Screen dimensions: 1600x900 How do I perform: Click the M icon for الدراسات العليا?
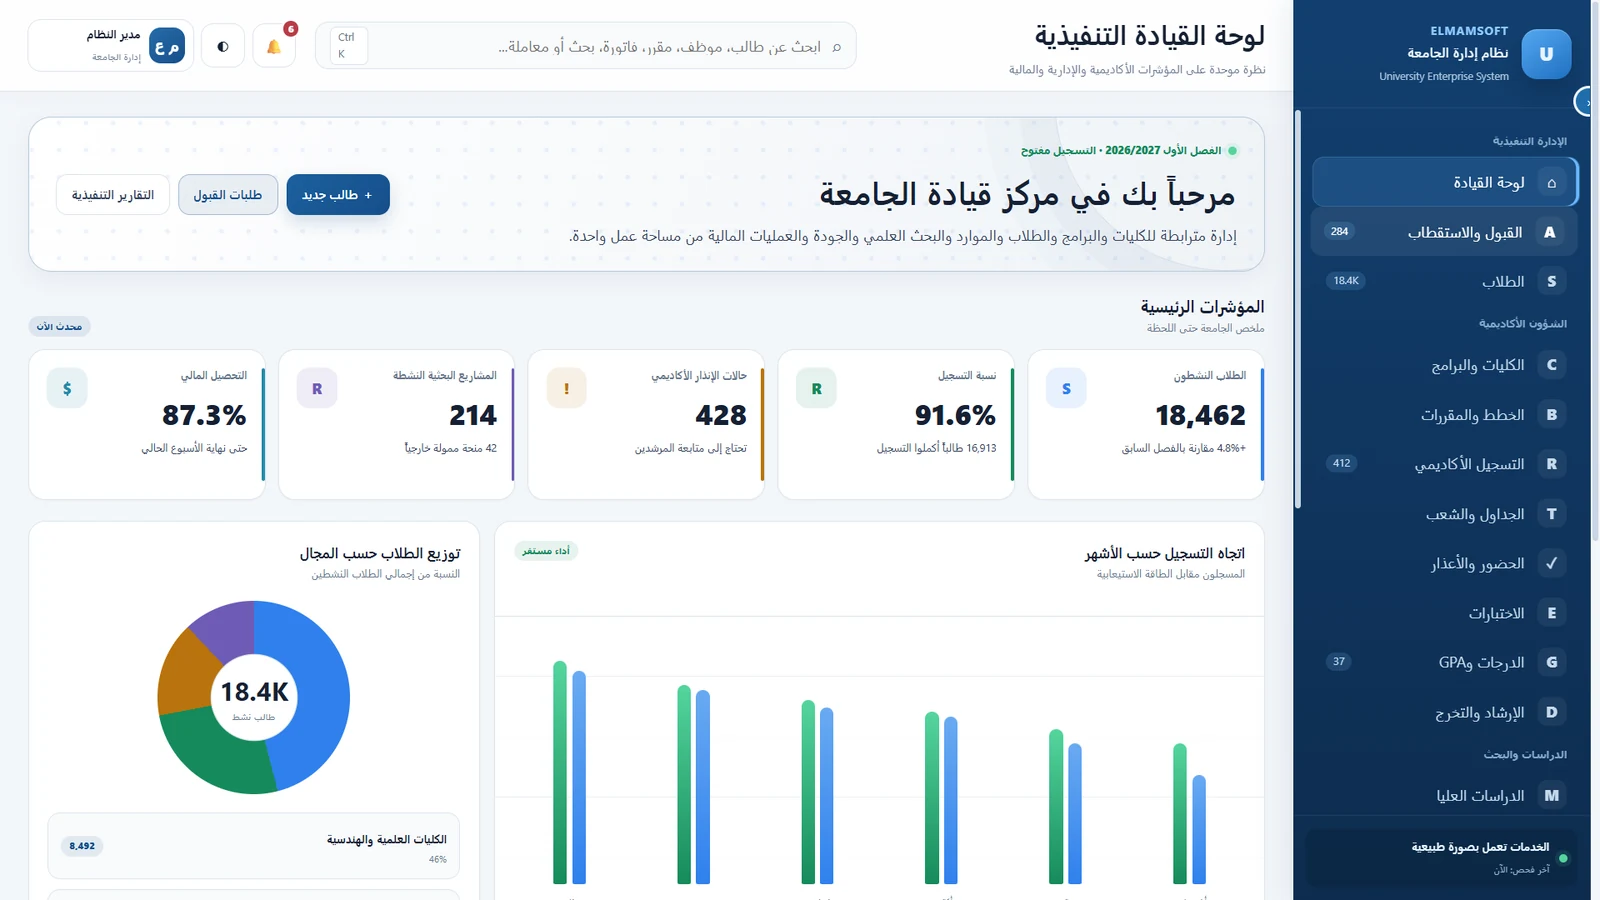coord(1551,796)
